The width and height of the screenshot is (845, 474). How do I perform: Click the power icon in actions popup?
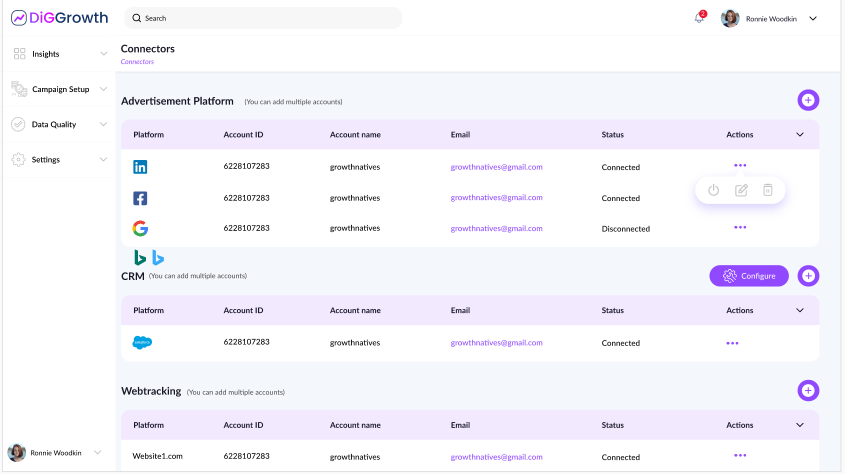pyautogui.click(x=713, y=190)
